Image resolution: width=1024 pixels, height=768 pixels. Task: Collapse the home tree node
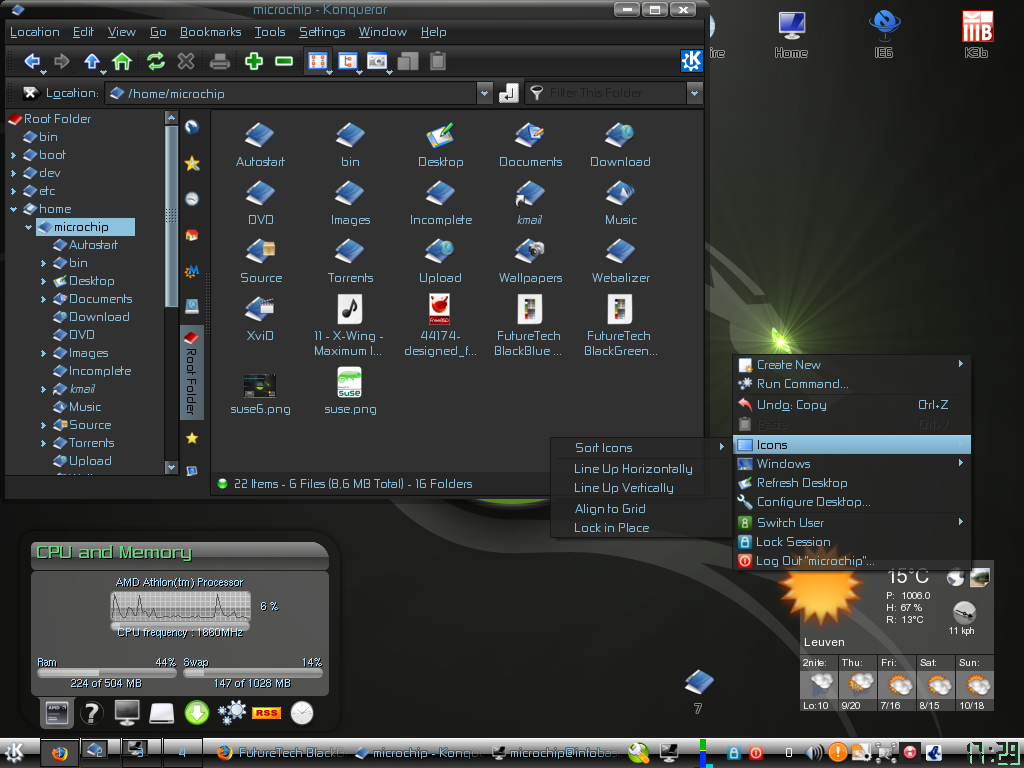click(14, 209)
